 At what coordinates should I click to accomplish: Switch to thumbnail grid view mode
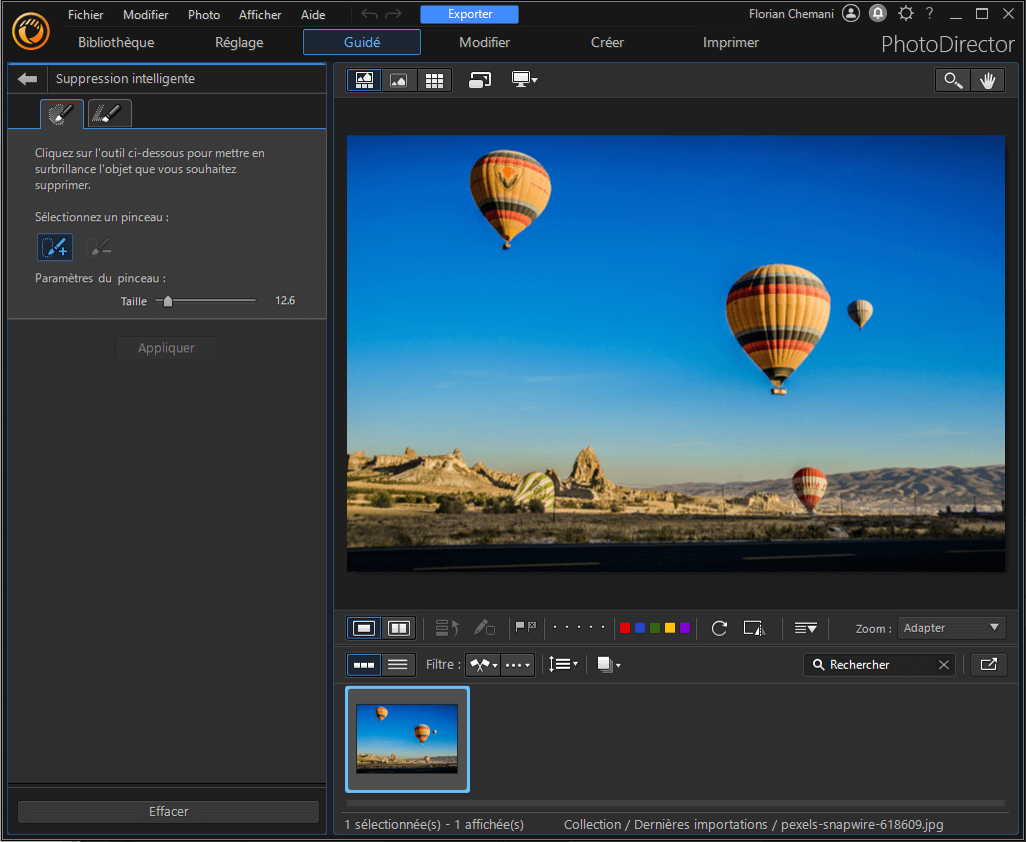[x=434, y=80]
